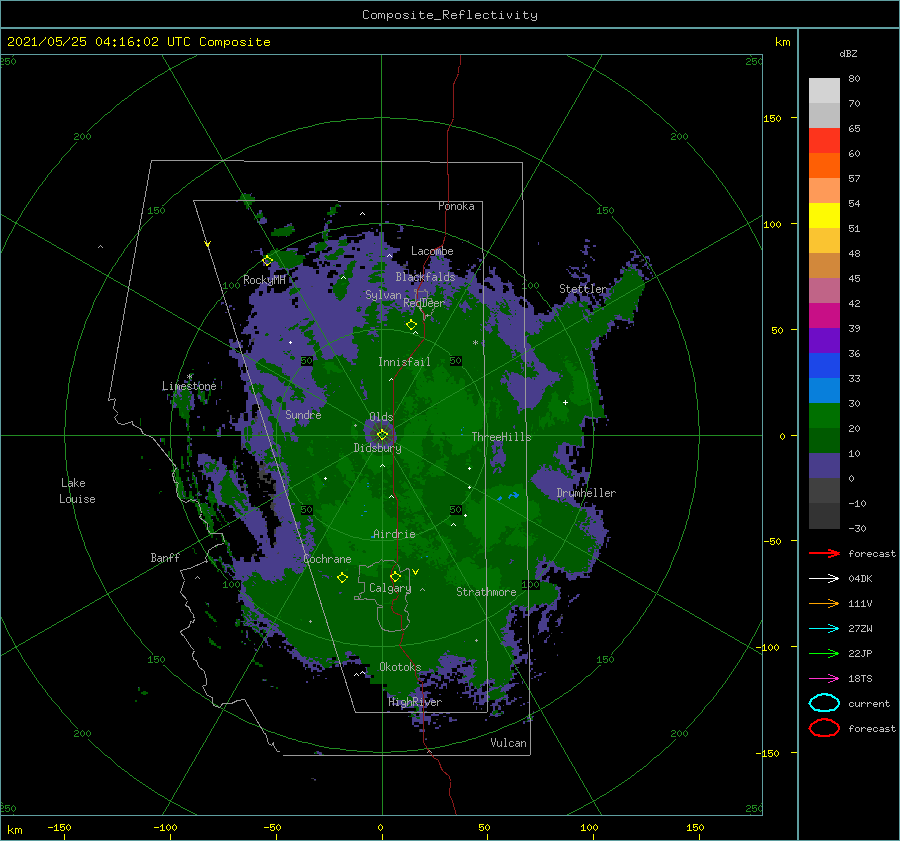Click the red forecast ellipse icon
The width and height of the screenshot is (900, 841).
tap(824, 728)
